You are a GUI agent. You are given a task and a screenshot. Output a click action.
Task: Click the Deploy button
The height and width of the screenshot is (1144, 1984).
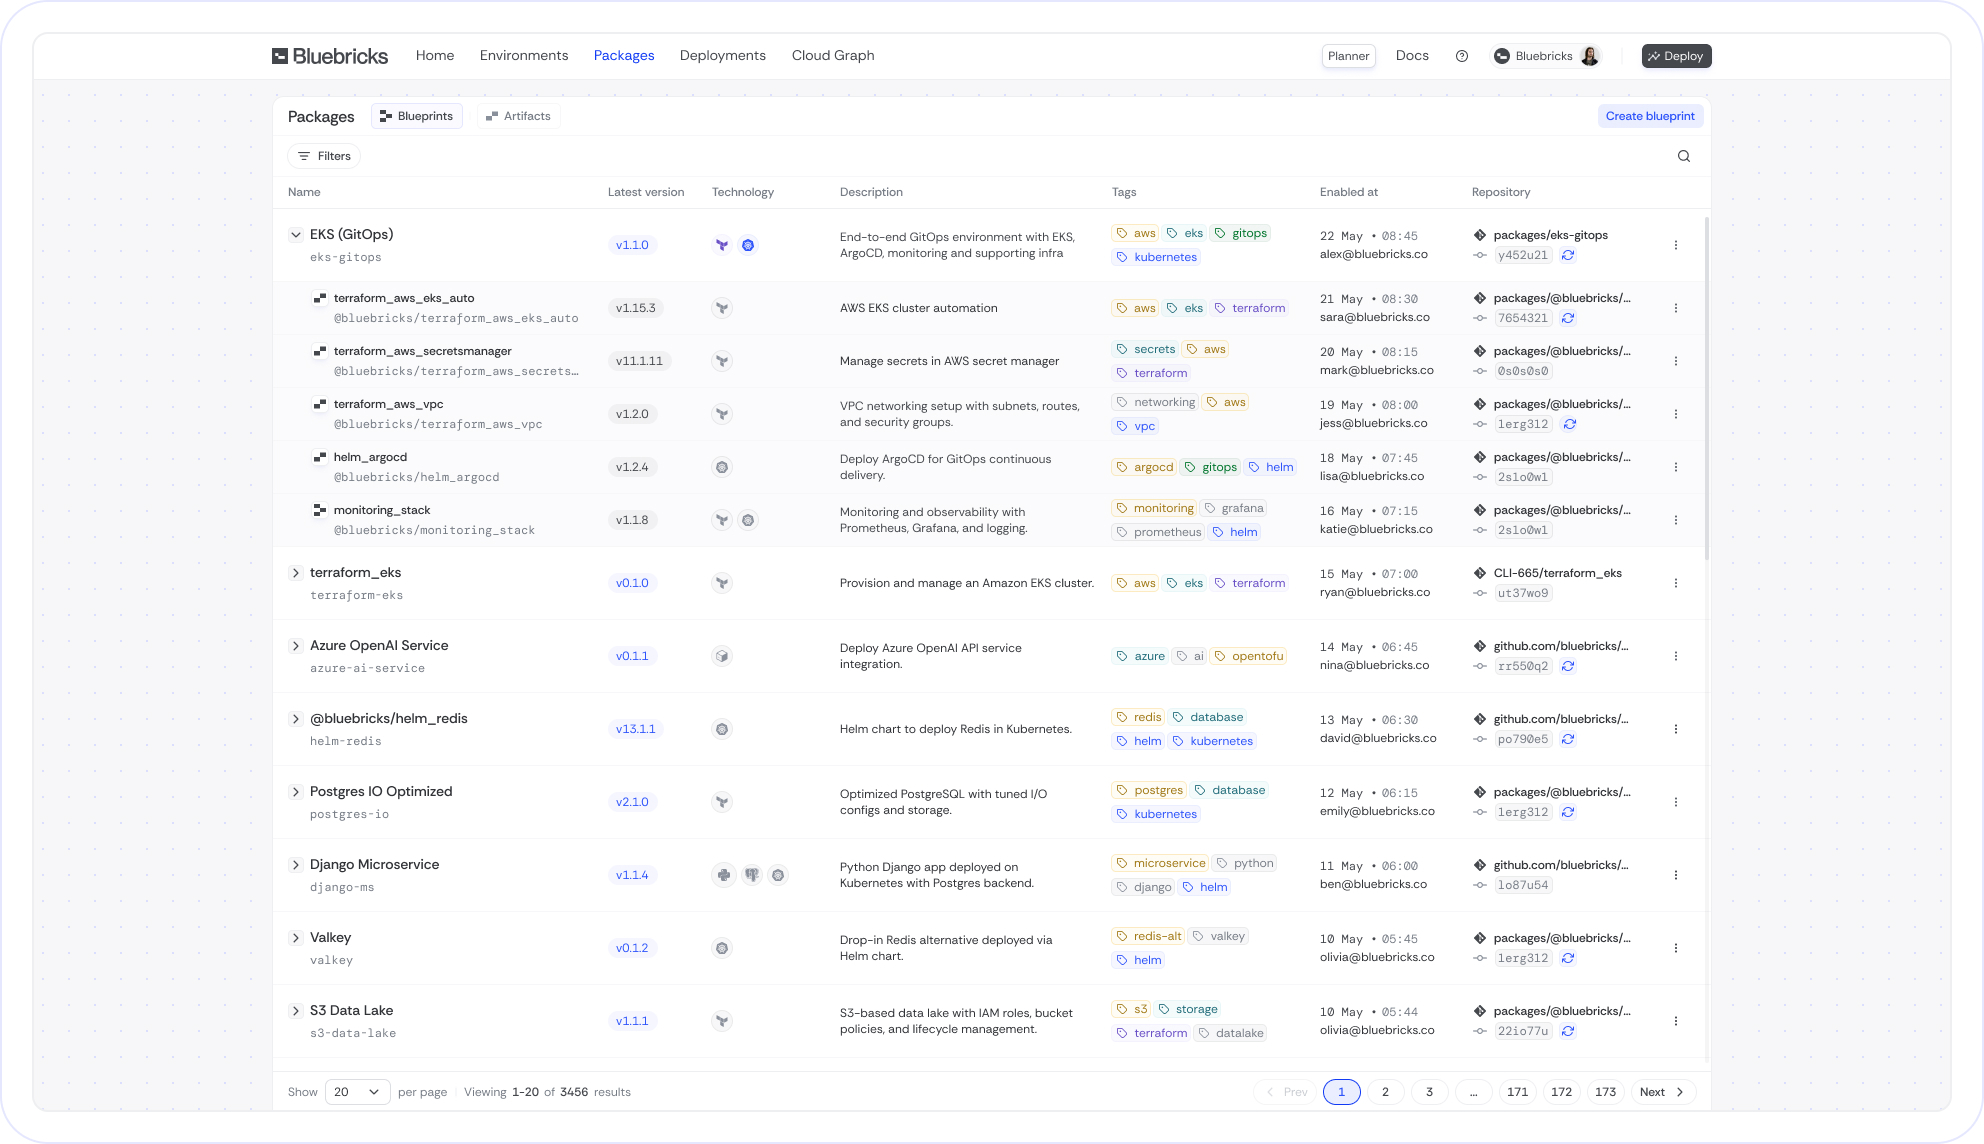[1676, 56]
